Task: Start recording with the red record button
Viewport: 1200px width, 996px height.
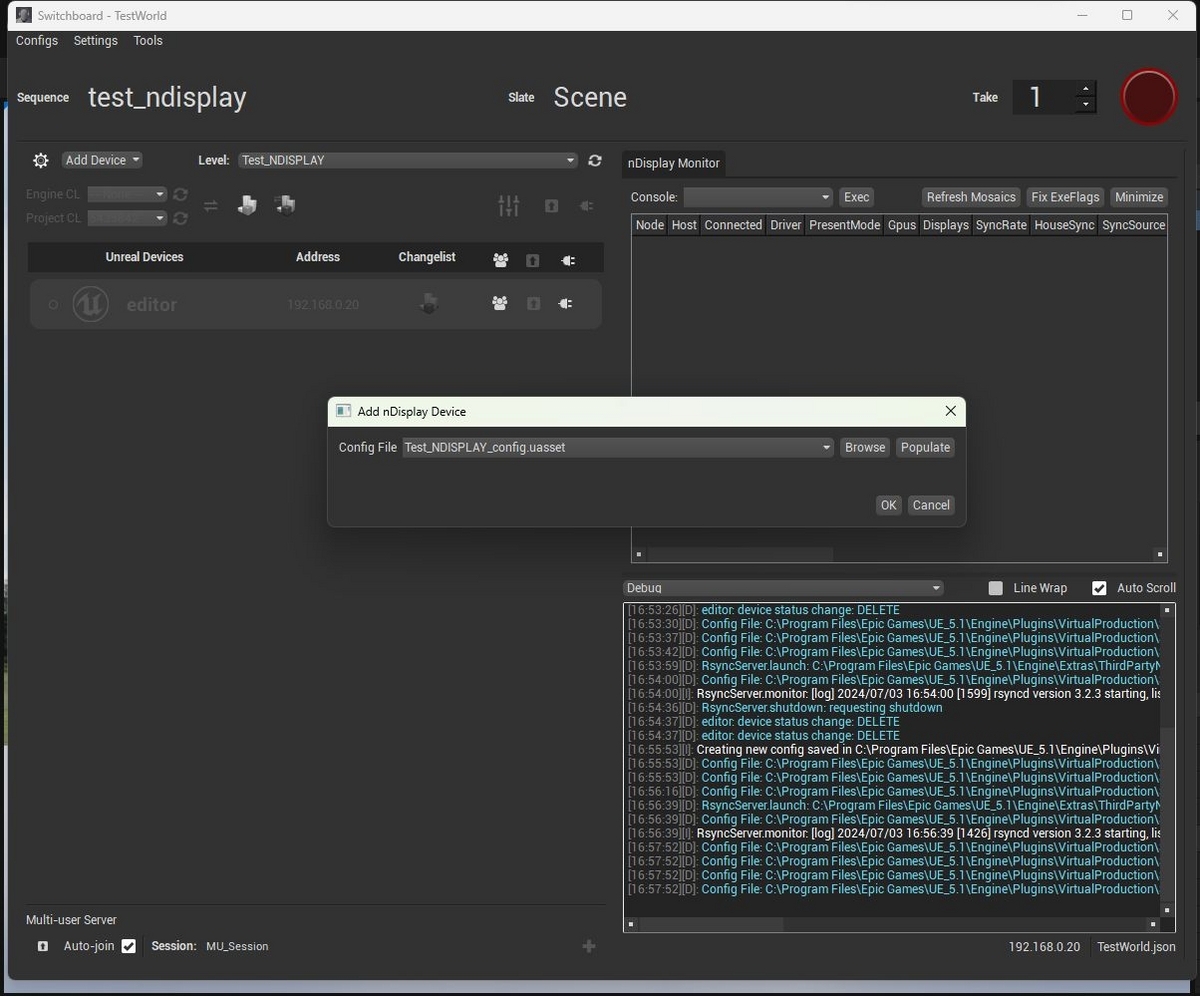Action: (1149, 97)
